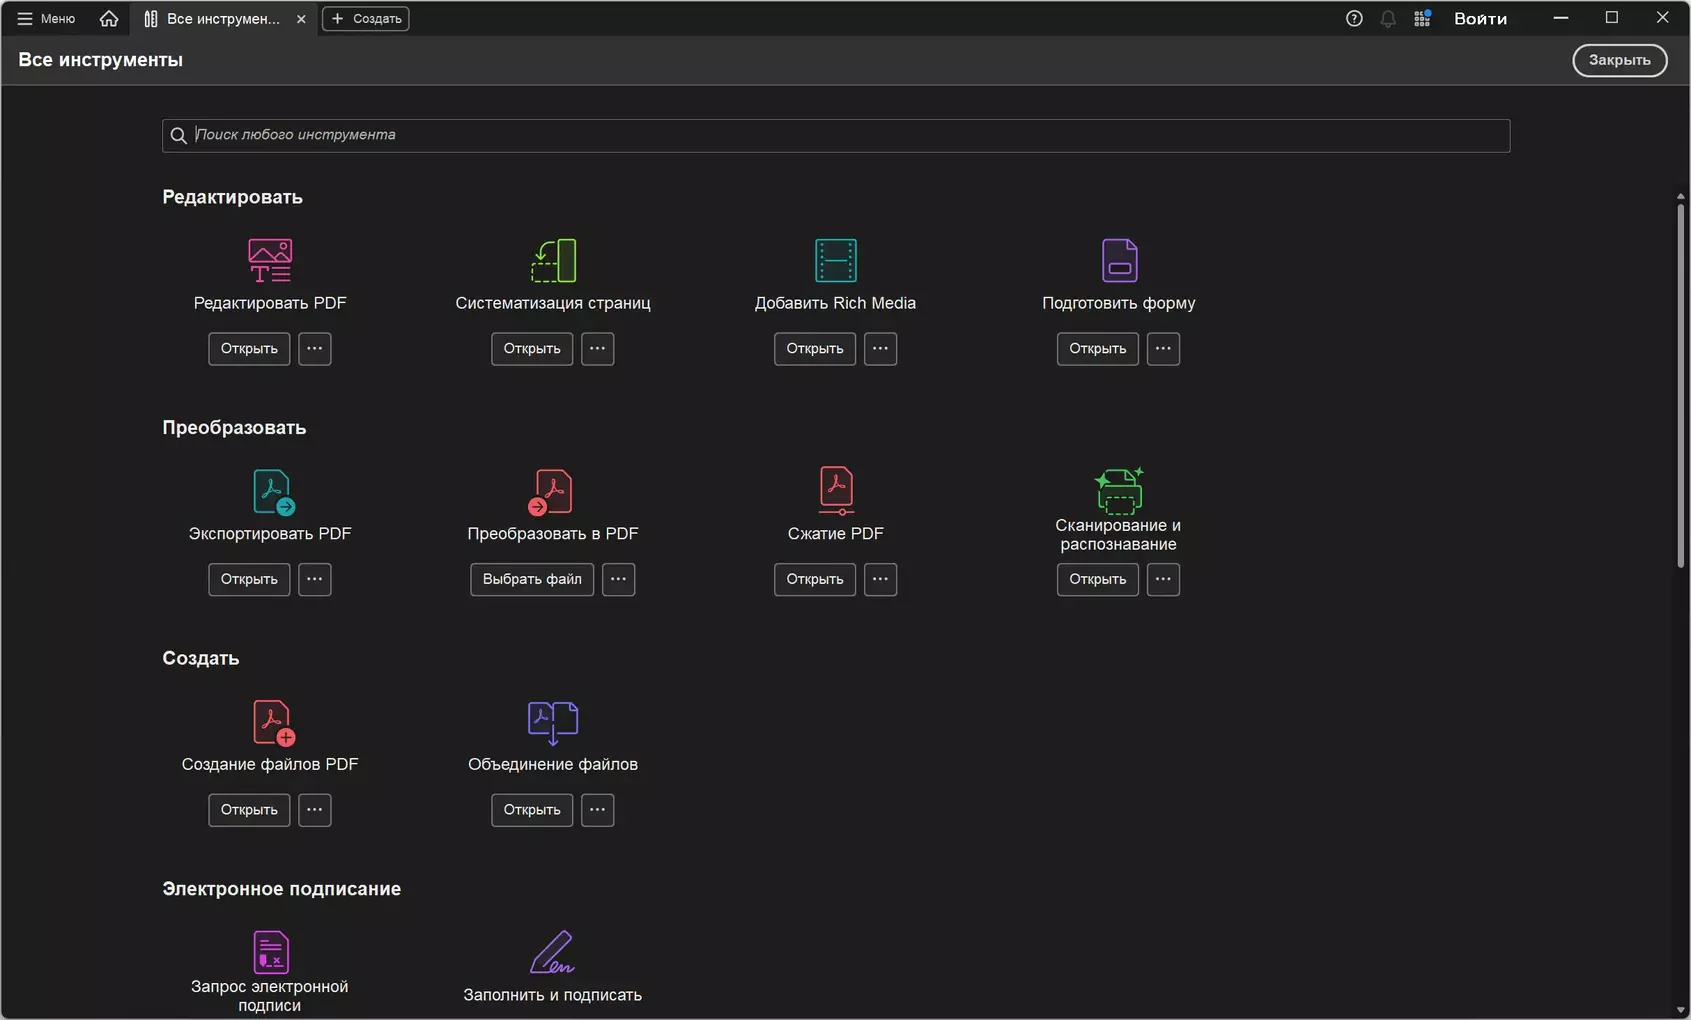
Task: Go to Home via house icon
Action: (109, 19)
